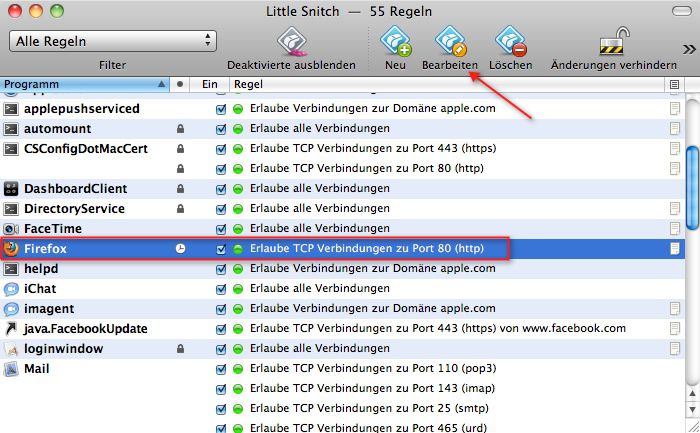Uncheck the iChat rule checkbox
The height and width of the screenshot is (433, 700).
pyautogui.click(x=221, y=289)
